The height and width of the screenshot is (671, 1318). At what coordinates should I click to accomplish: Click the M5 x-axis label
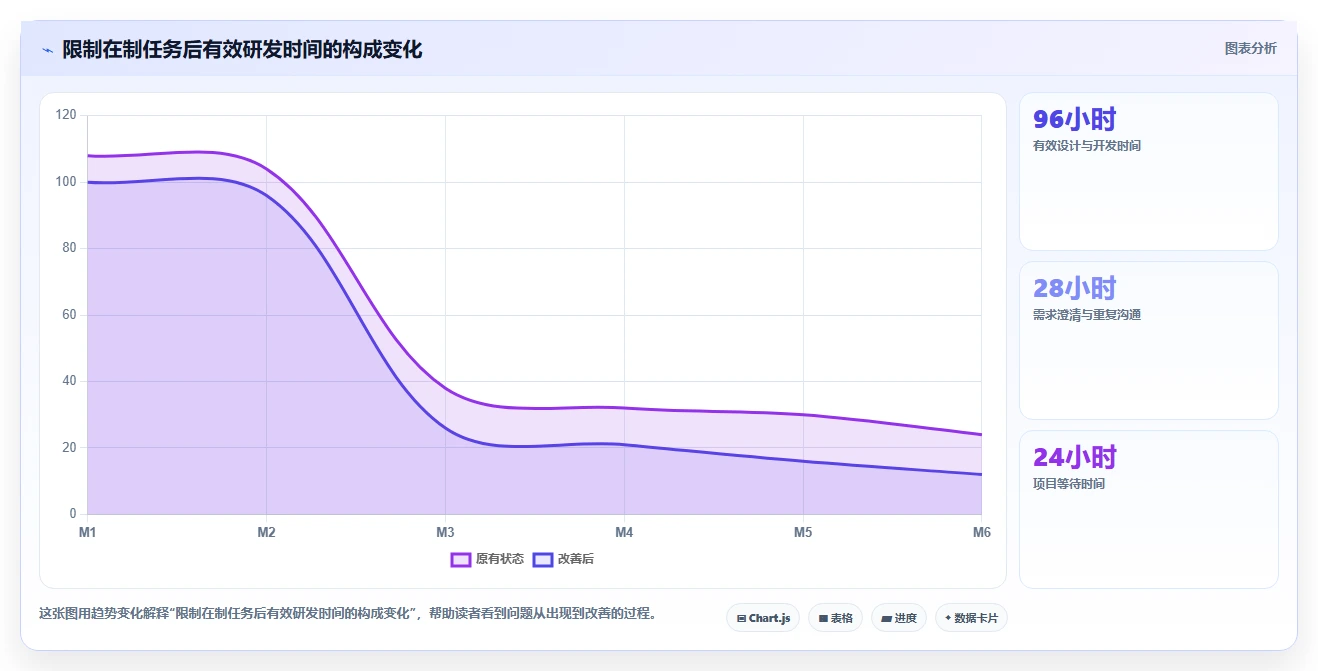coord(803,532)
